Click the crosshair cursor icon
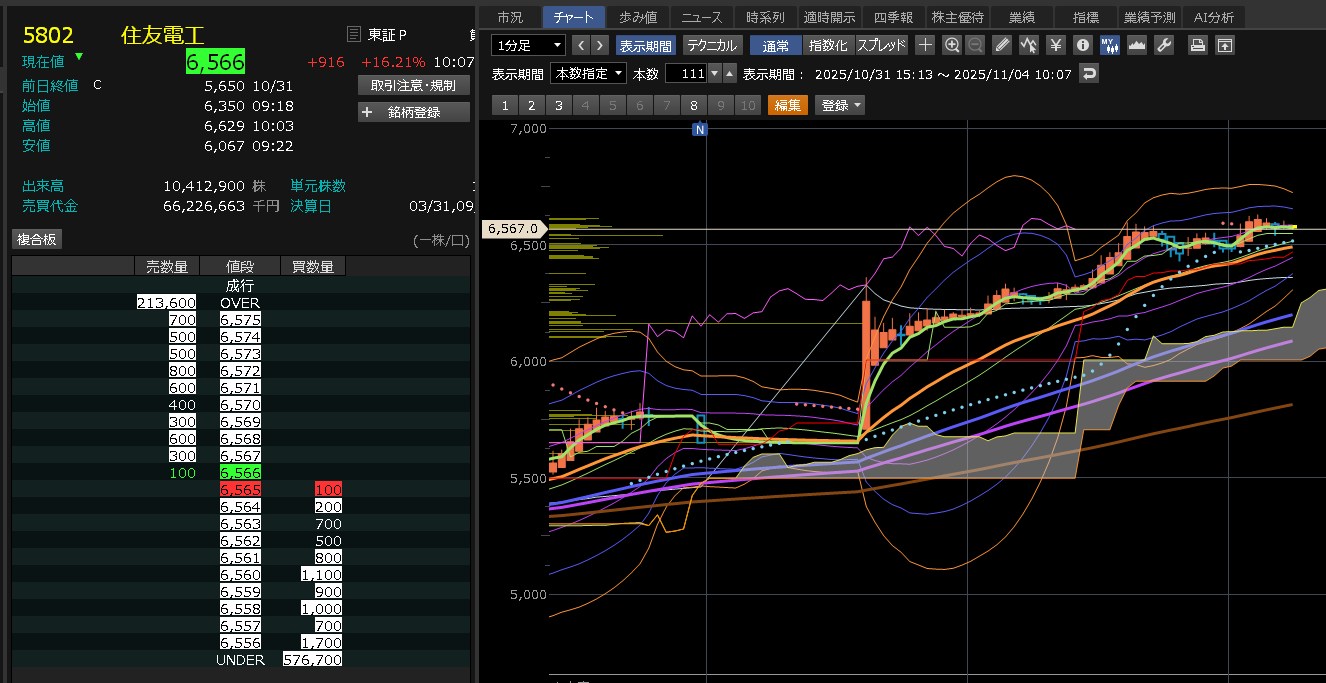Image resolution: width=1326 pixels, height=683 pixels. click(x=926, y=45)
